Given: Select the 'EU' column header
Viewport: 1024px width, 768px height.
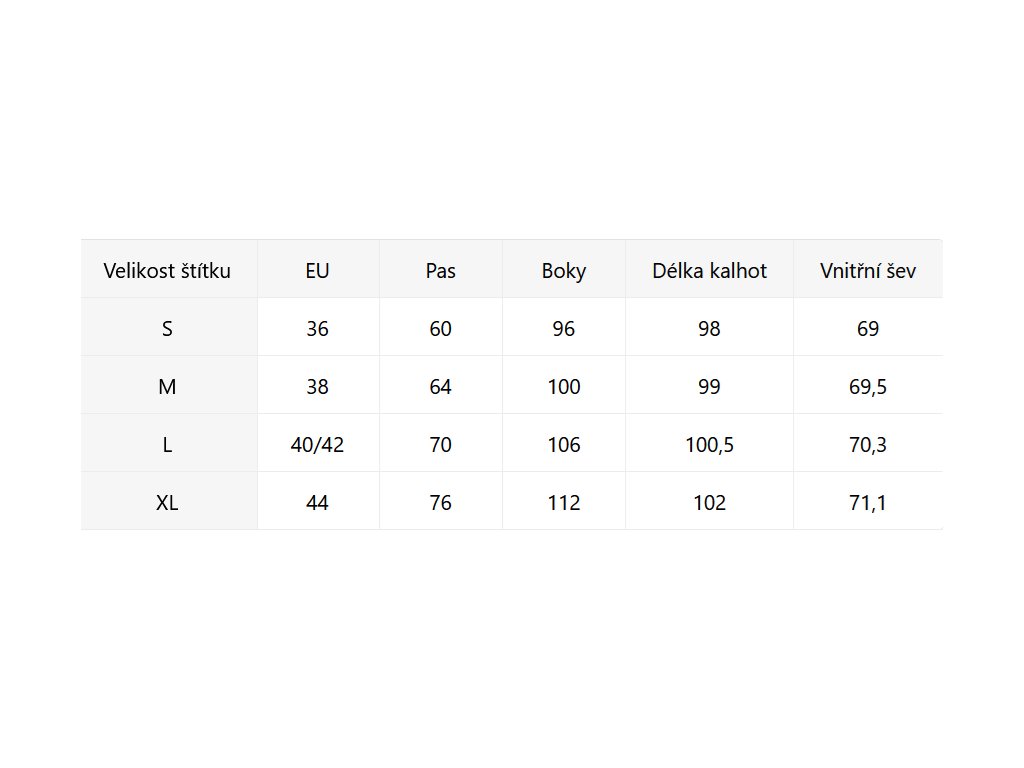Looking at the screenshot, I should (x=317, y=270).
